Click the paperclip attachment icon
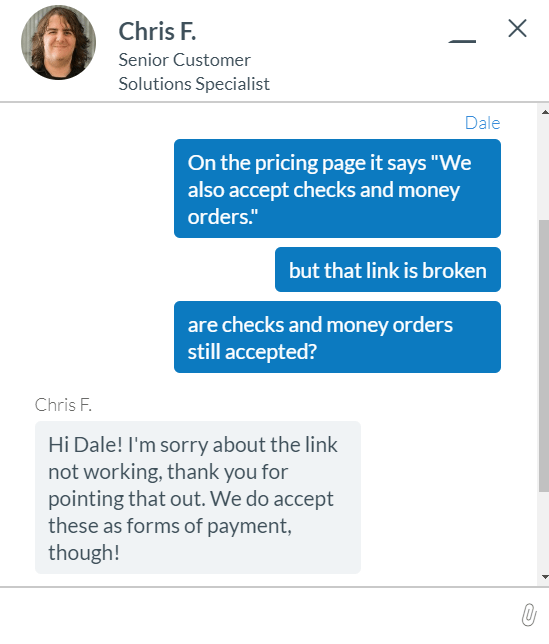 tap(529, 614)
